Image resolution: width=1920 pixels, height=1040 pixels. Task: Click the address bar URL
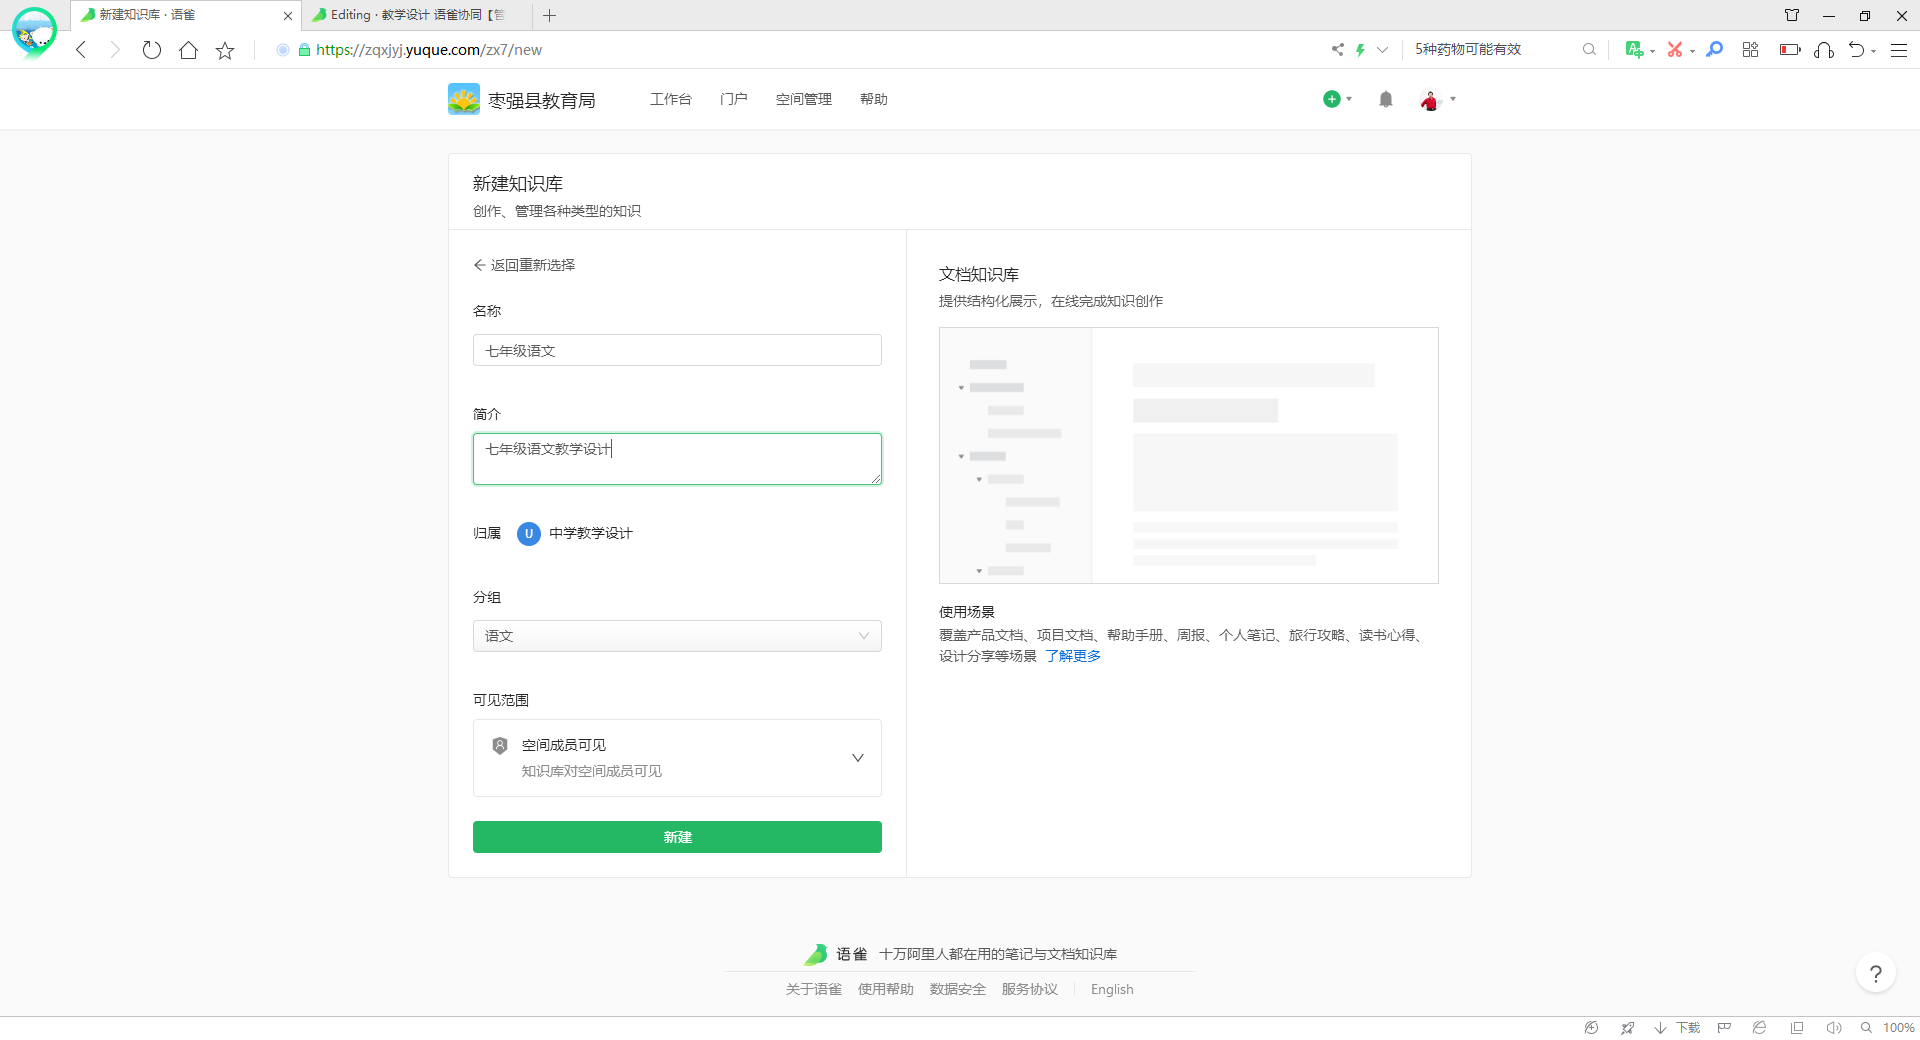(x=428, y=50)
